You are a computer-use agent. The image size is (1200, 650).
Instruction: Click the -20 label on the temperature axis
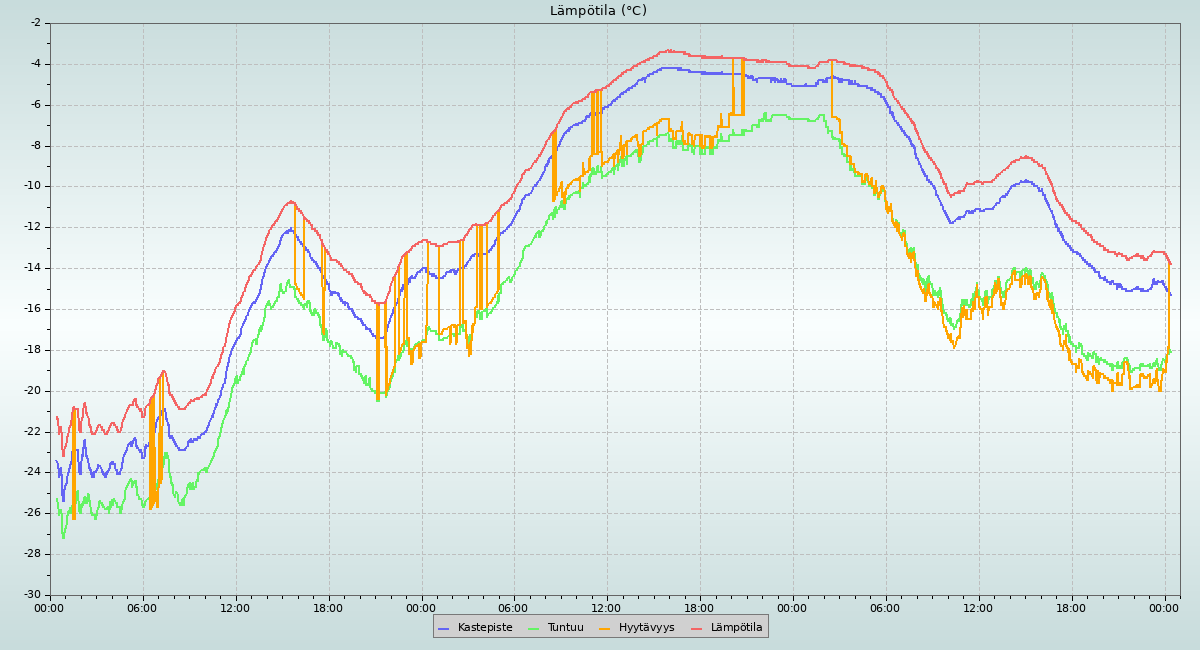tap(33, 391)
